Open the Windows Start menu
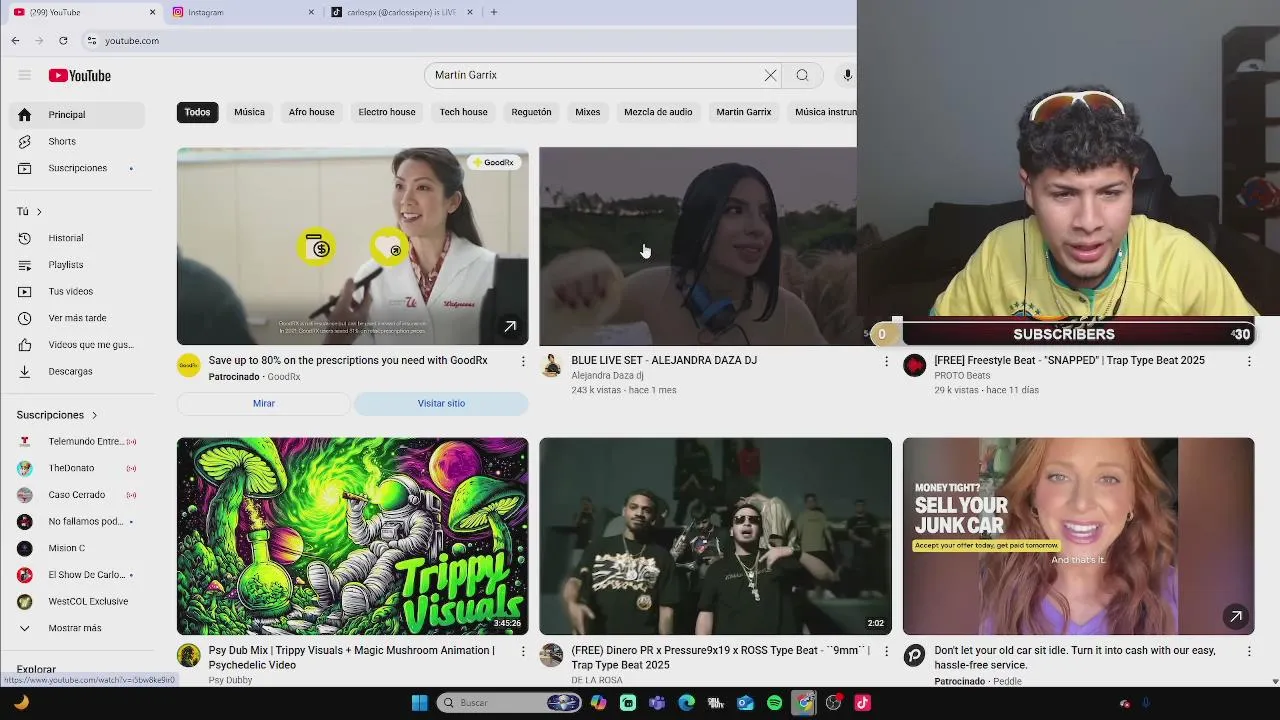Screen dimensions: 1280x720 pos(420,703)
